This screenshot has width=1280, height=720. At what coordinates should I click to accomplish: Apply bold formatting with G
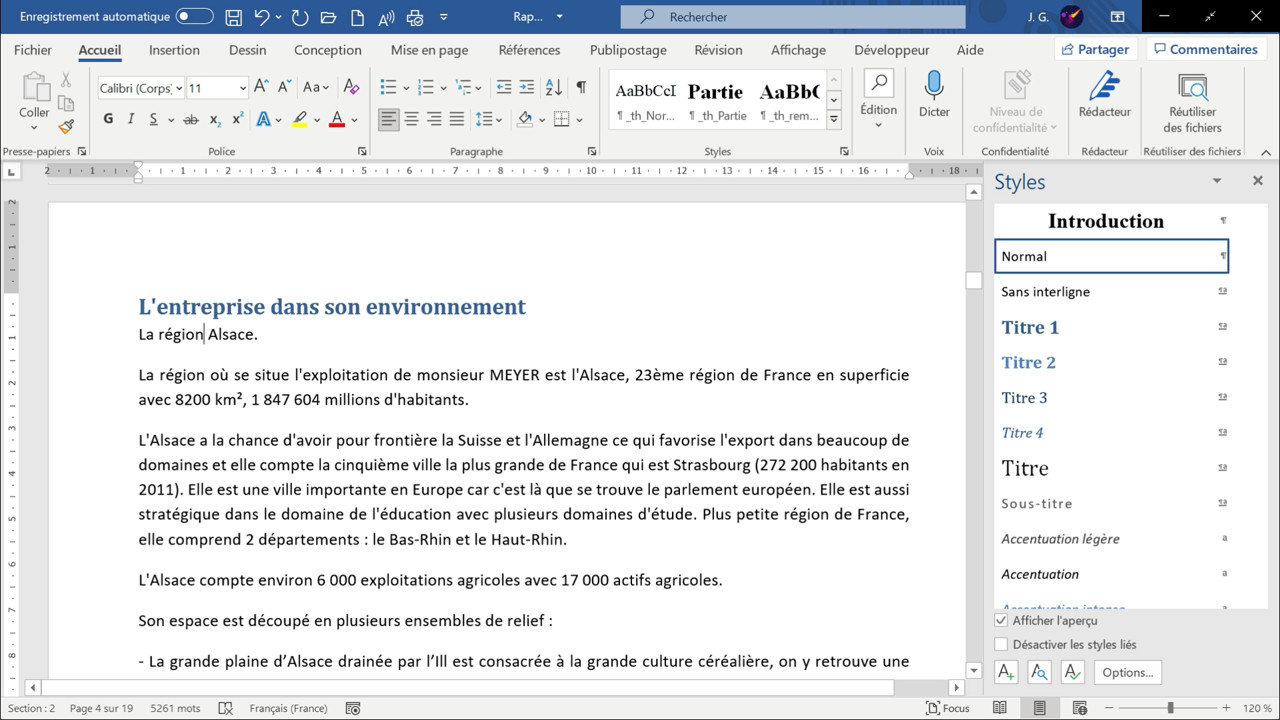pos(108,119)
